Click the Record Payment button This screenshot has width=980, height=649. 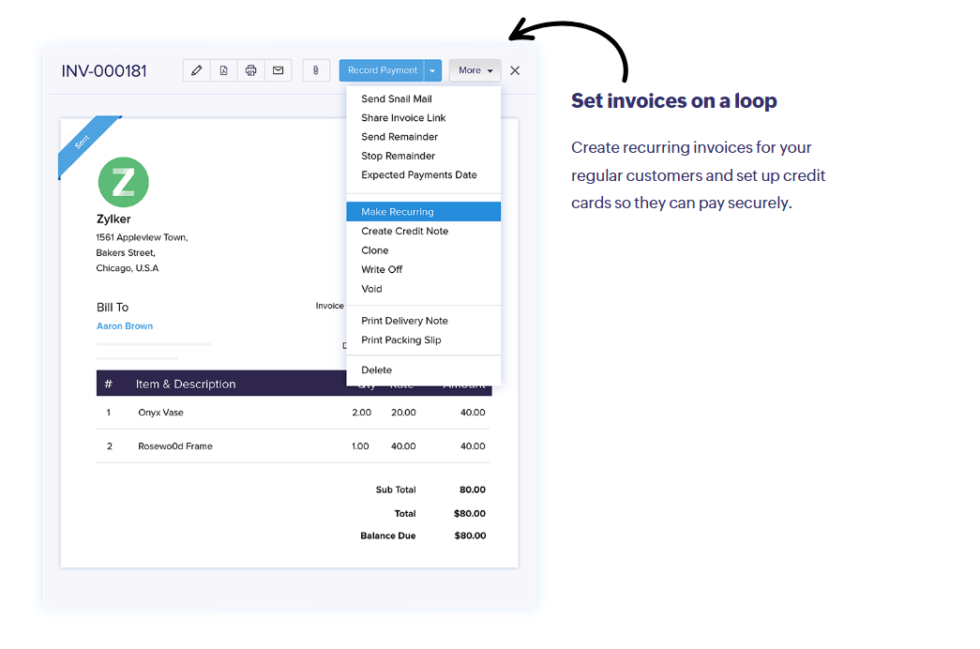coord(382,70)
